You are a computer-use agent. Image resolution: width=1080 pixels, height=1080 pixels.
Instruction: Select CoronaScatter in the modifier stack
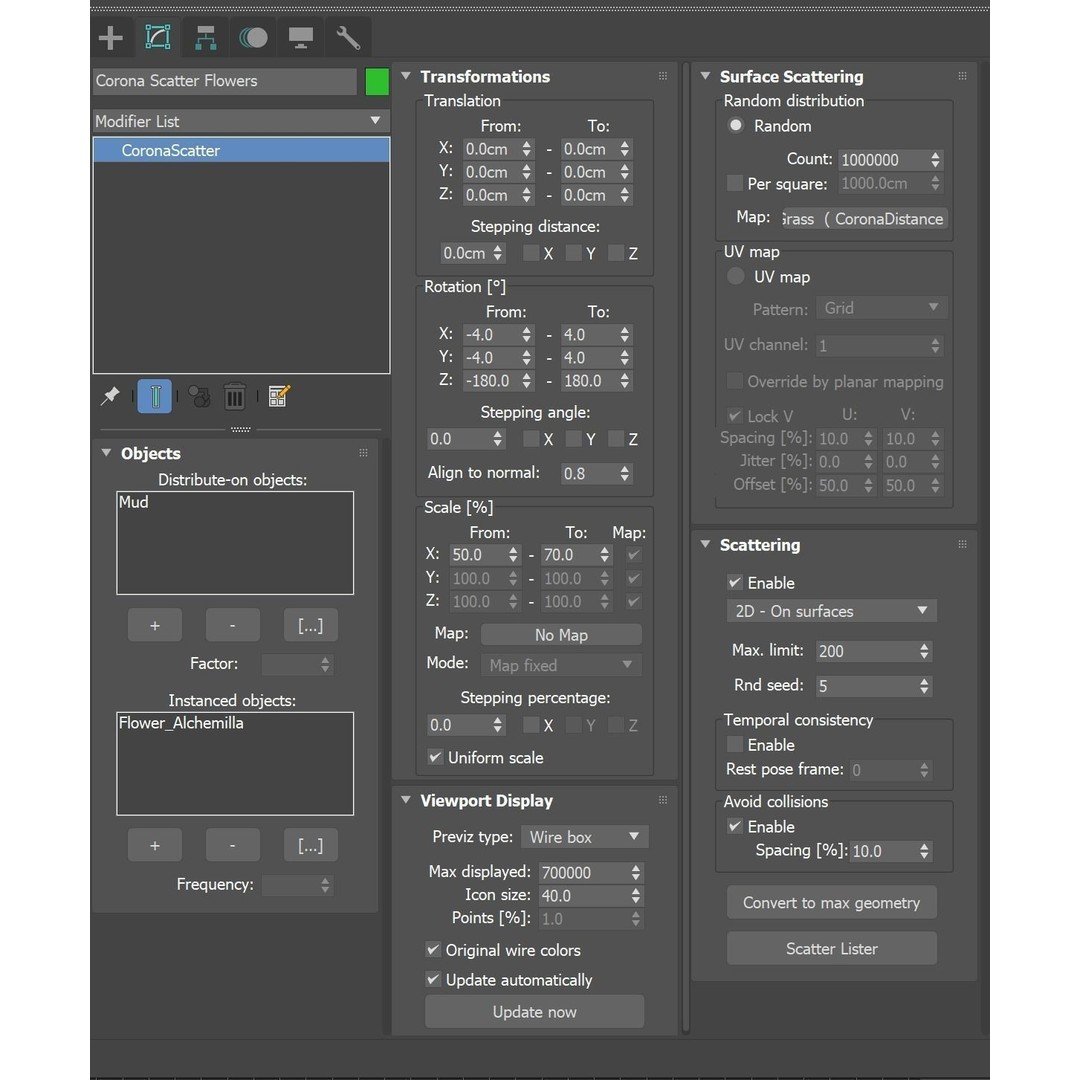point(241,150)
